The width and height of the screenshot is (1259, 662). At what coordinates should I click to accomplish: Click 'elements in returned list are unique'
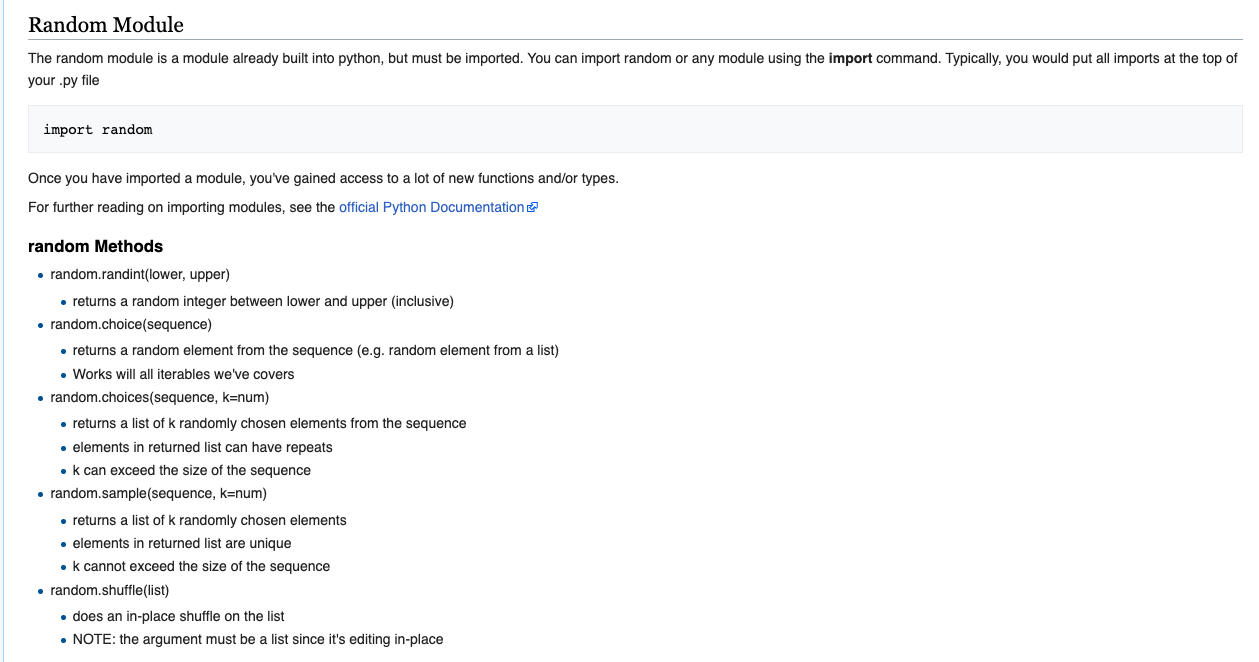coord(182,543)
